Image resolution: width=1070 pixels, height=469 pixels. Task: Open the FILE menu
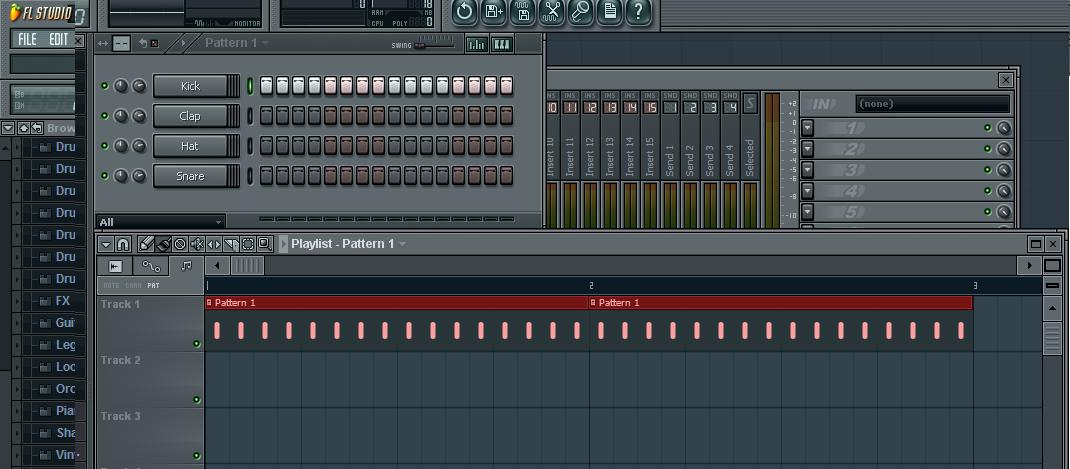click(27, 39)
